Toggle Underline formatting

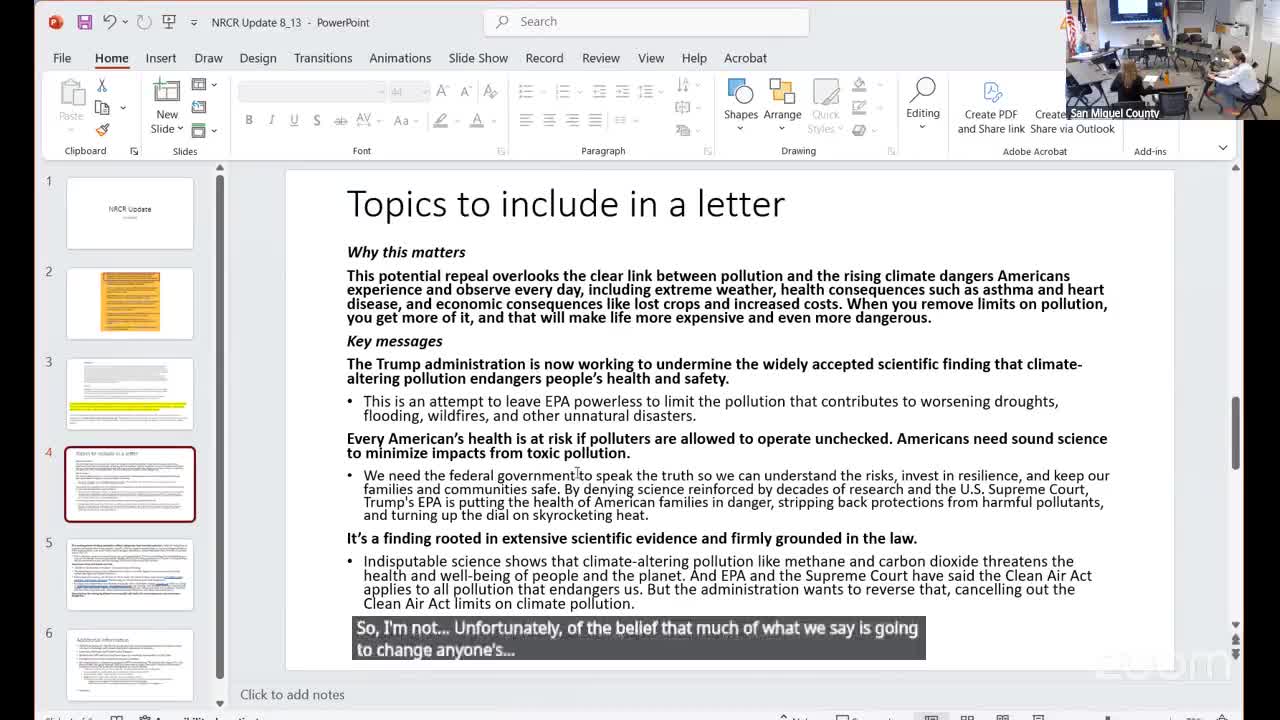pyautogui.click(x=294, y=120)
